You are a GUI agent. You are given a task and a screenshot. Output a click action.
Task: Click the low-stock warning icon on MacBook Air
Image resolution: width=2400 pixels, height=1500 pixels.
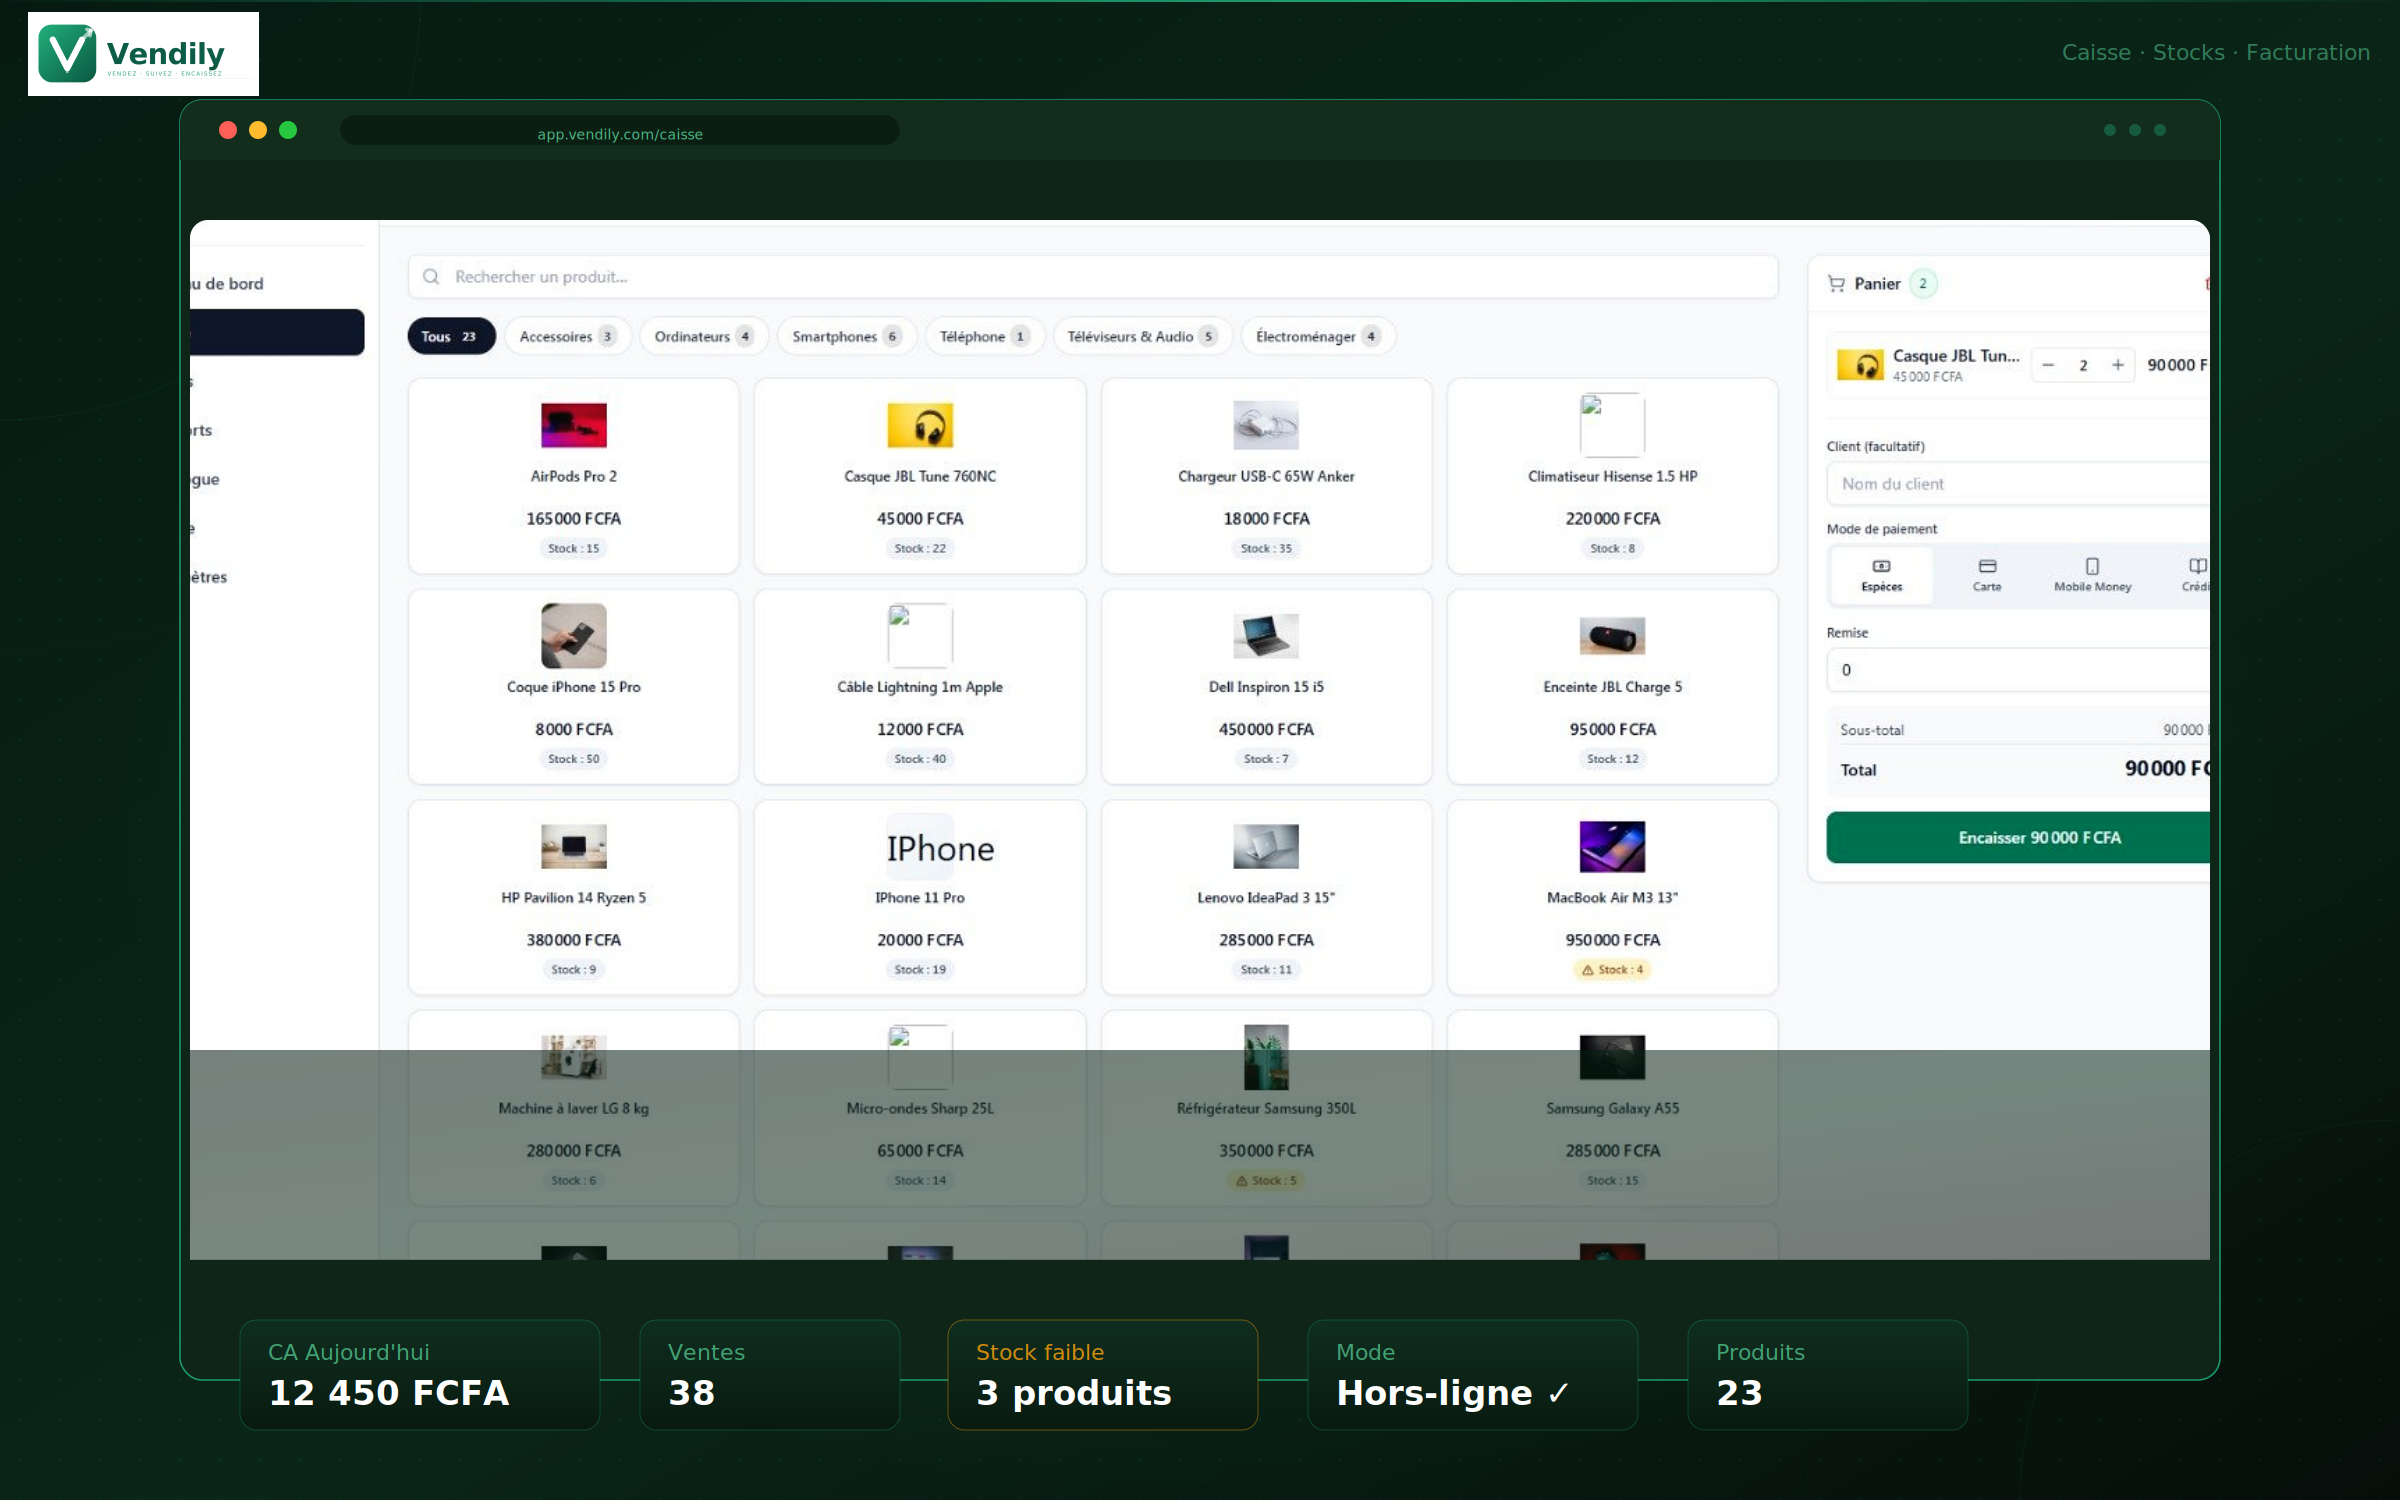click(x=1587, y=970)
